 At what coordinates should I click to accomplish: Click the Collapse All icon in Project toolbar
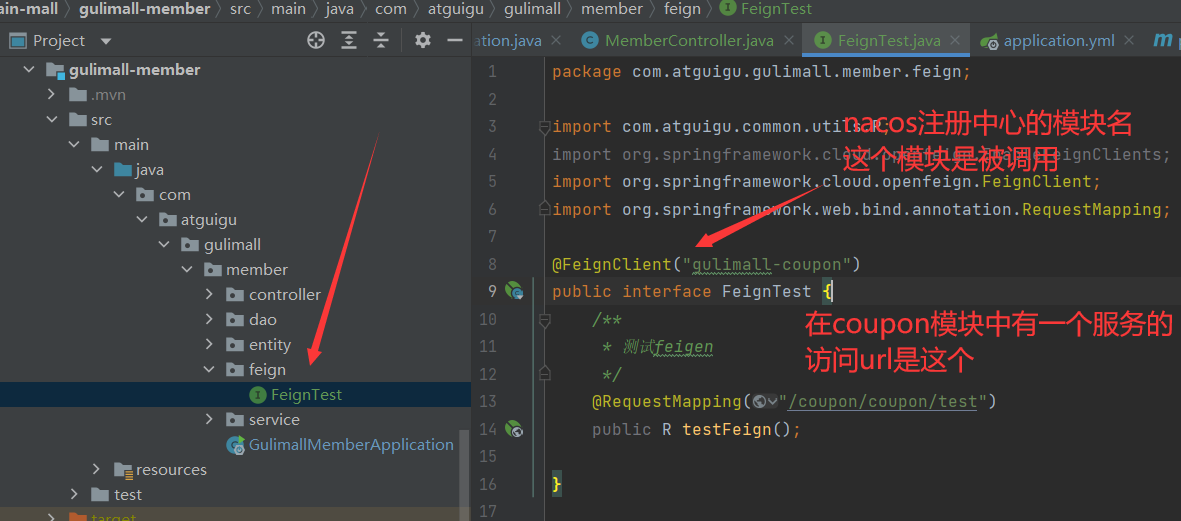coord(382,41)
